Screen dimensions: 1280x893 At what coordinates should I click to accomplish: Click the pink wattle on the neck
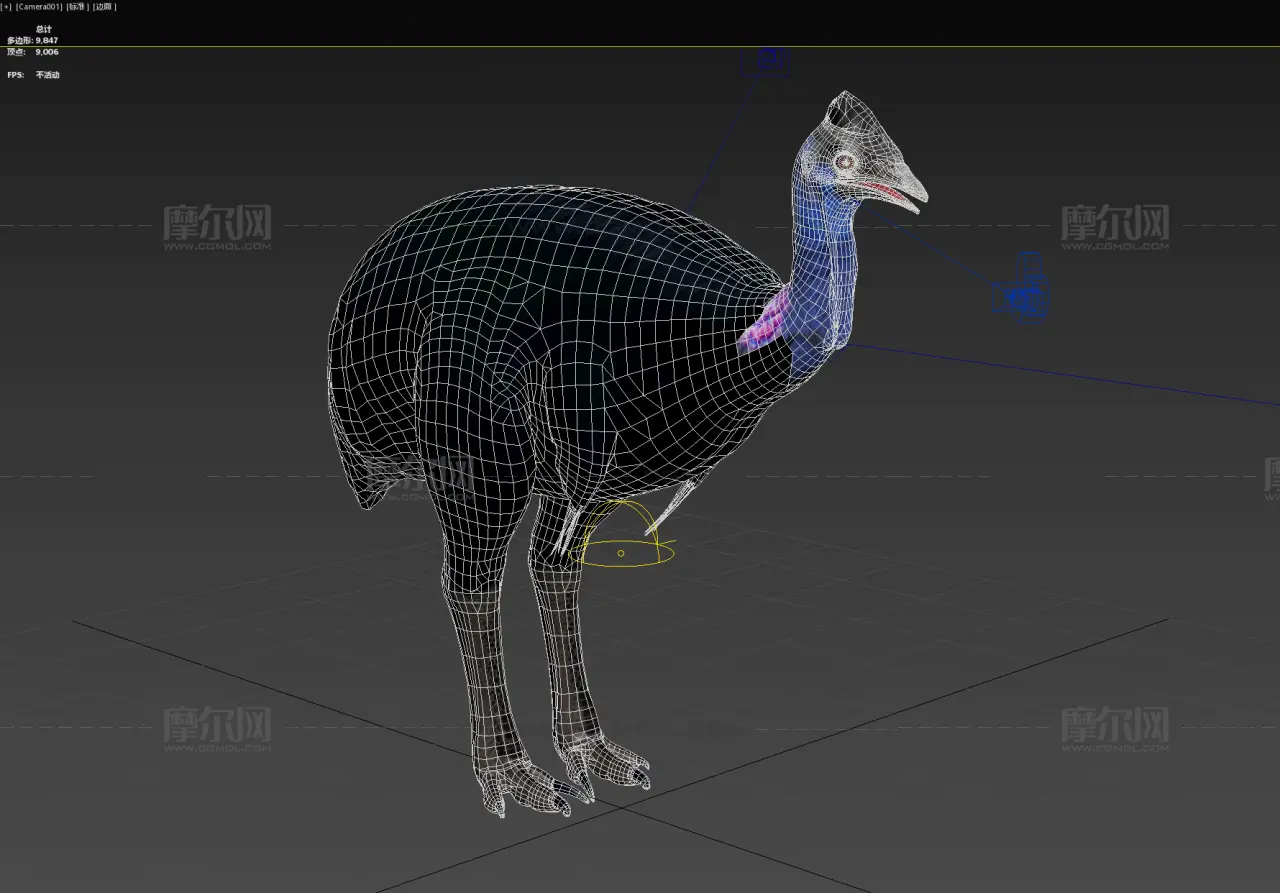point(764,323)
